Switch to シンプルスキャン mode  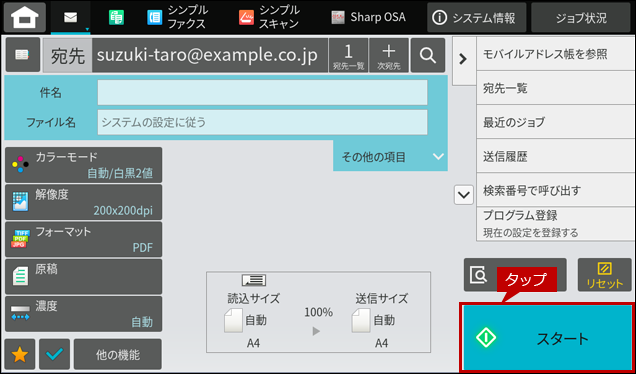(x=269, y=17)
